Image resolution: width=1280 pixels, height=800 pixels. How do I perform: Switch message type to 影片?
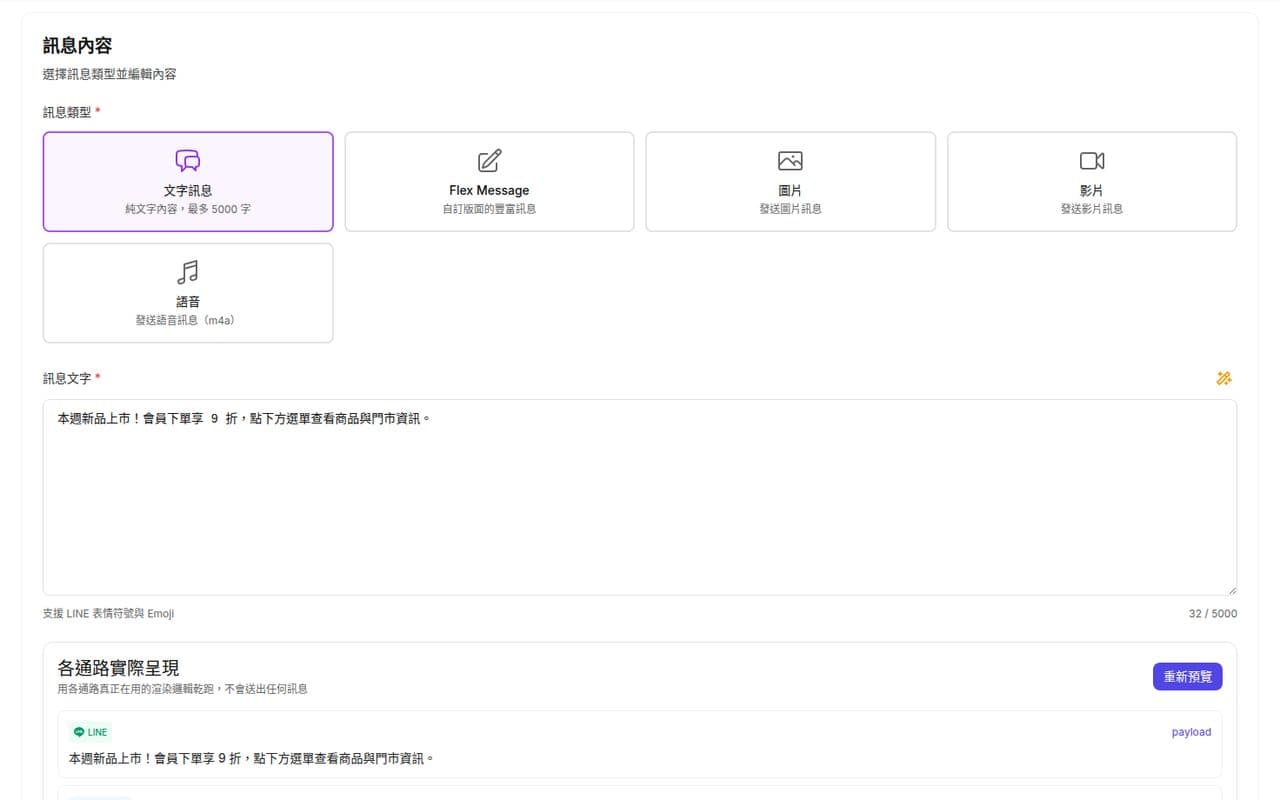point(1092,182)
